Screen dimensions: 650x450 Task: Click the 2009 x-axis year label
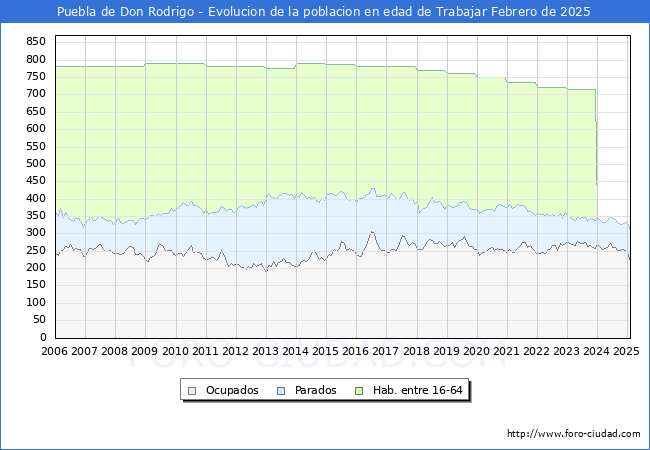pos(144,351)
